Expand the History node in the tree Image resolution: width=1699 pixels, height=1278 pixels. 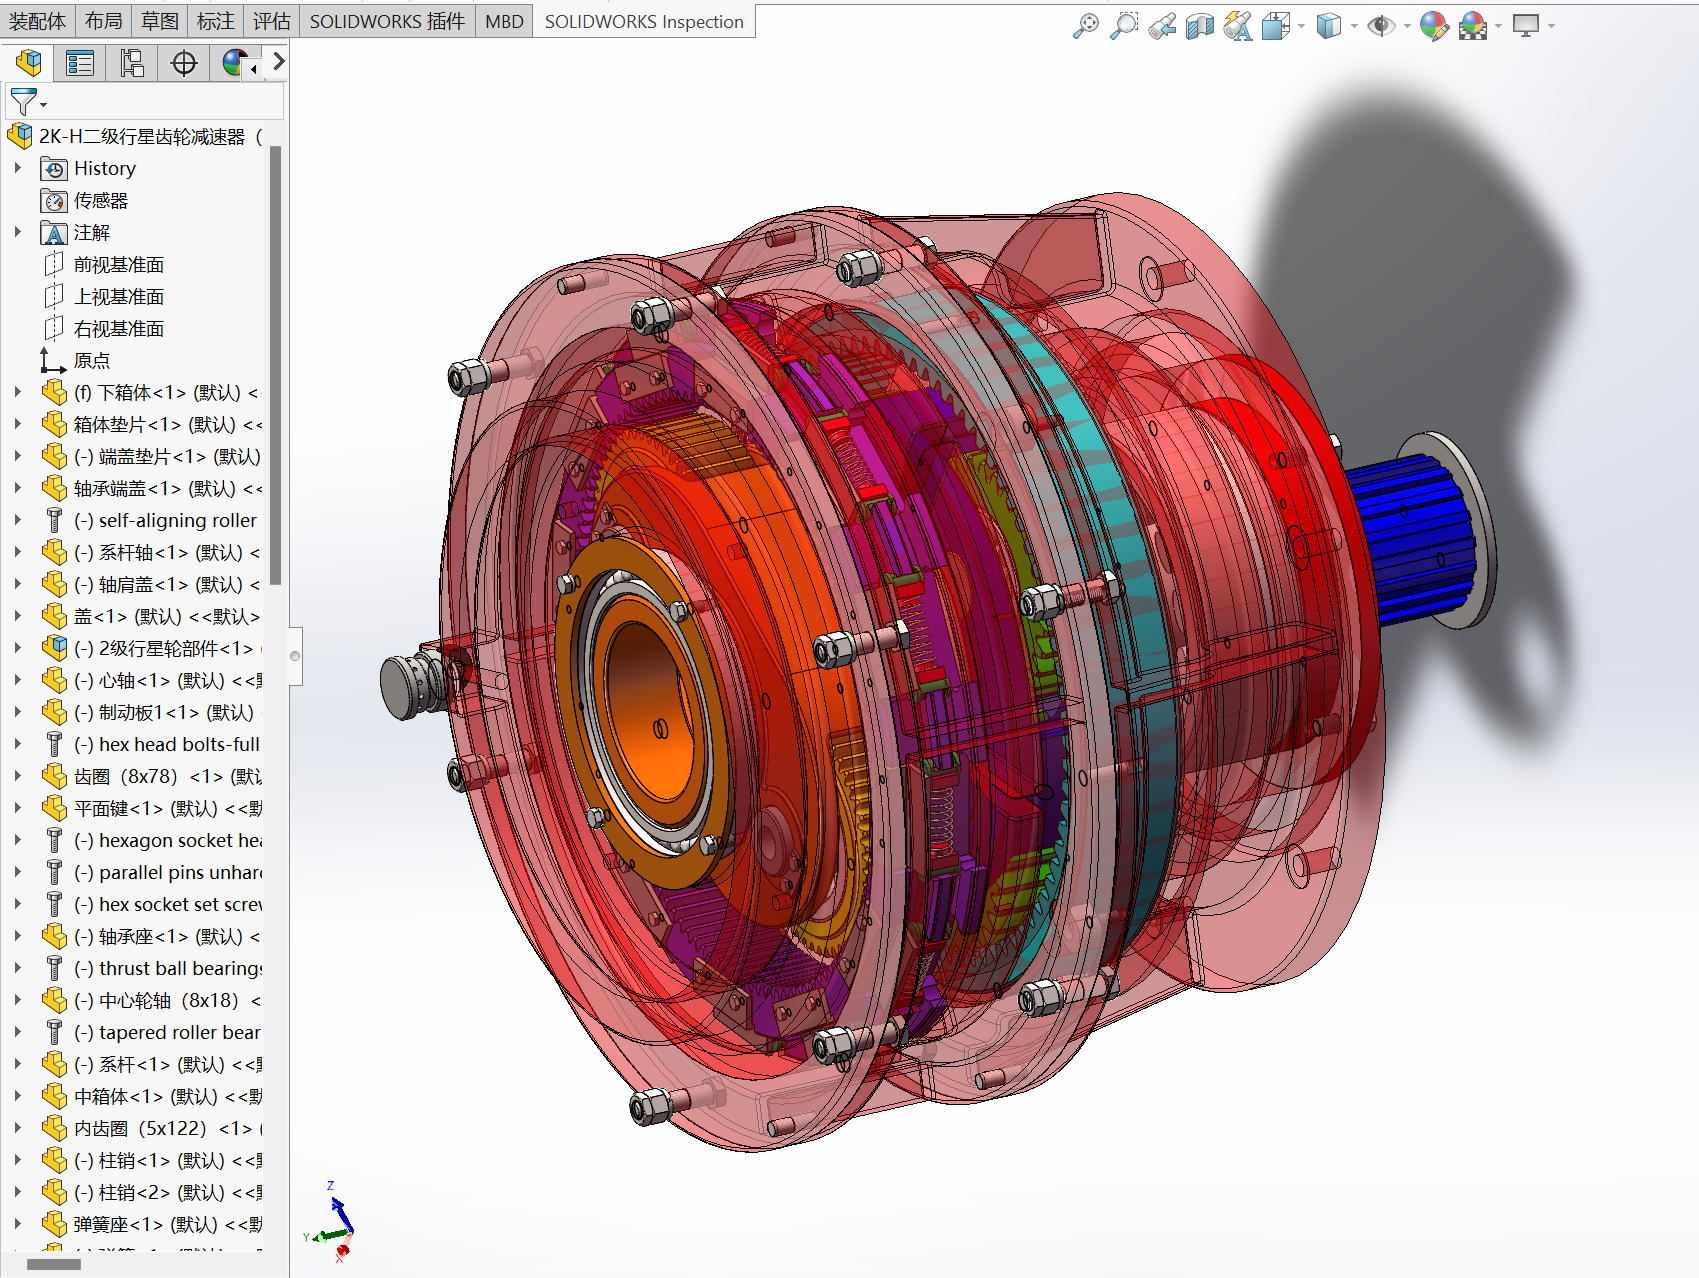[18, 168]
